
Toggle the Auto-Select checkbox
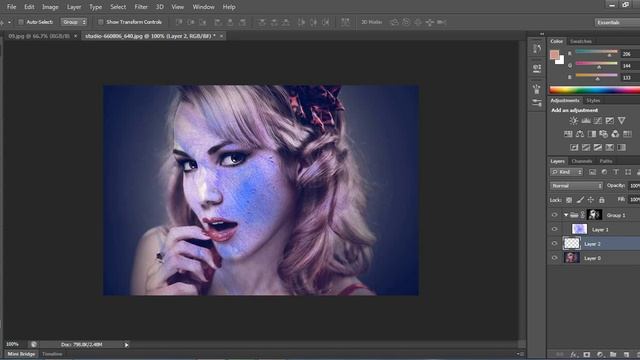21,22
